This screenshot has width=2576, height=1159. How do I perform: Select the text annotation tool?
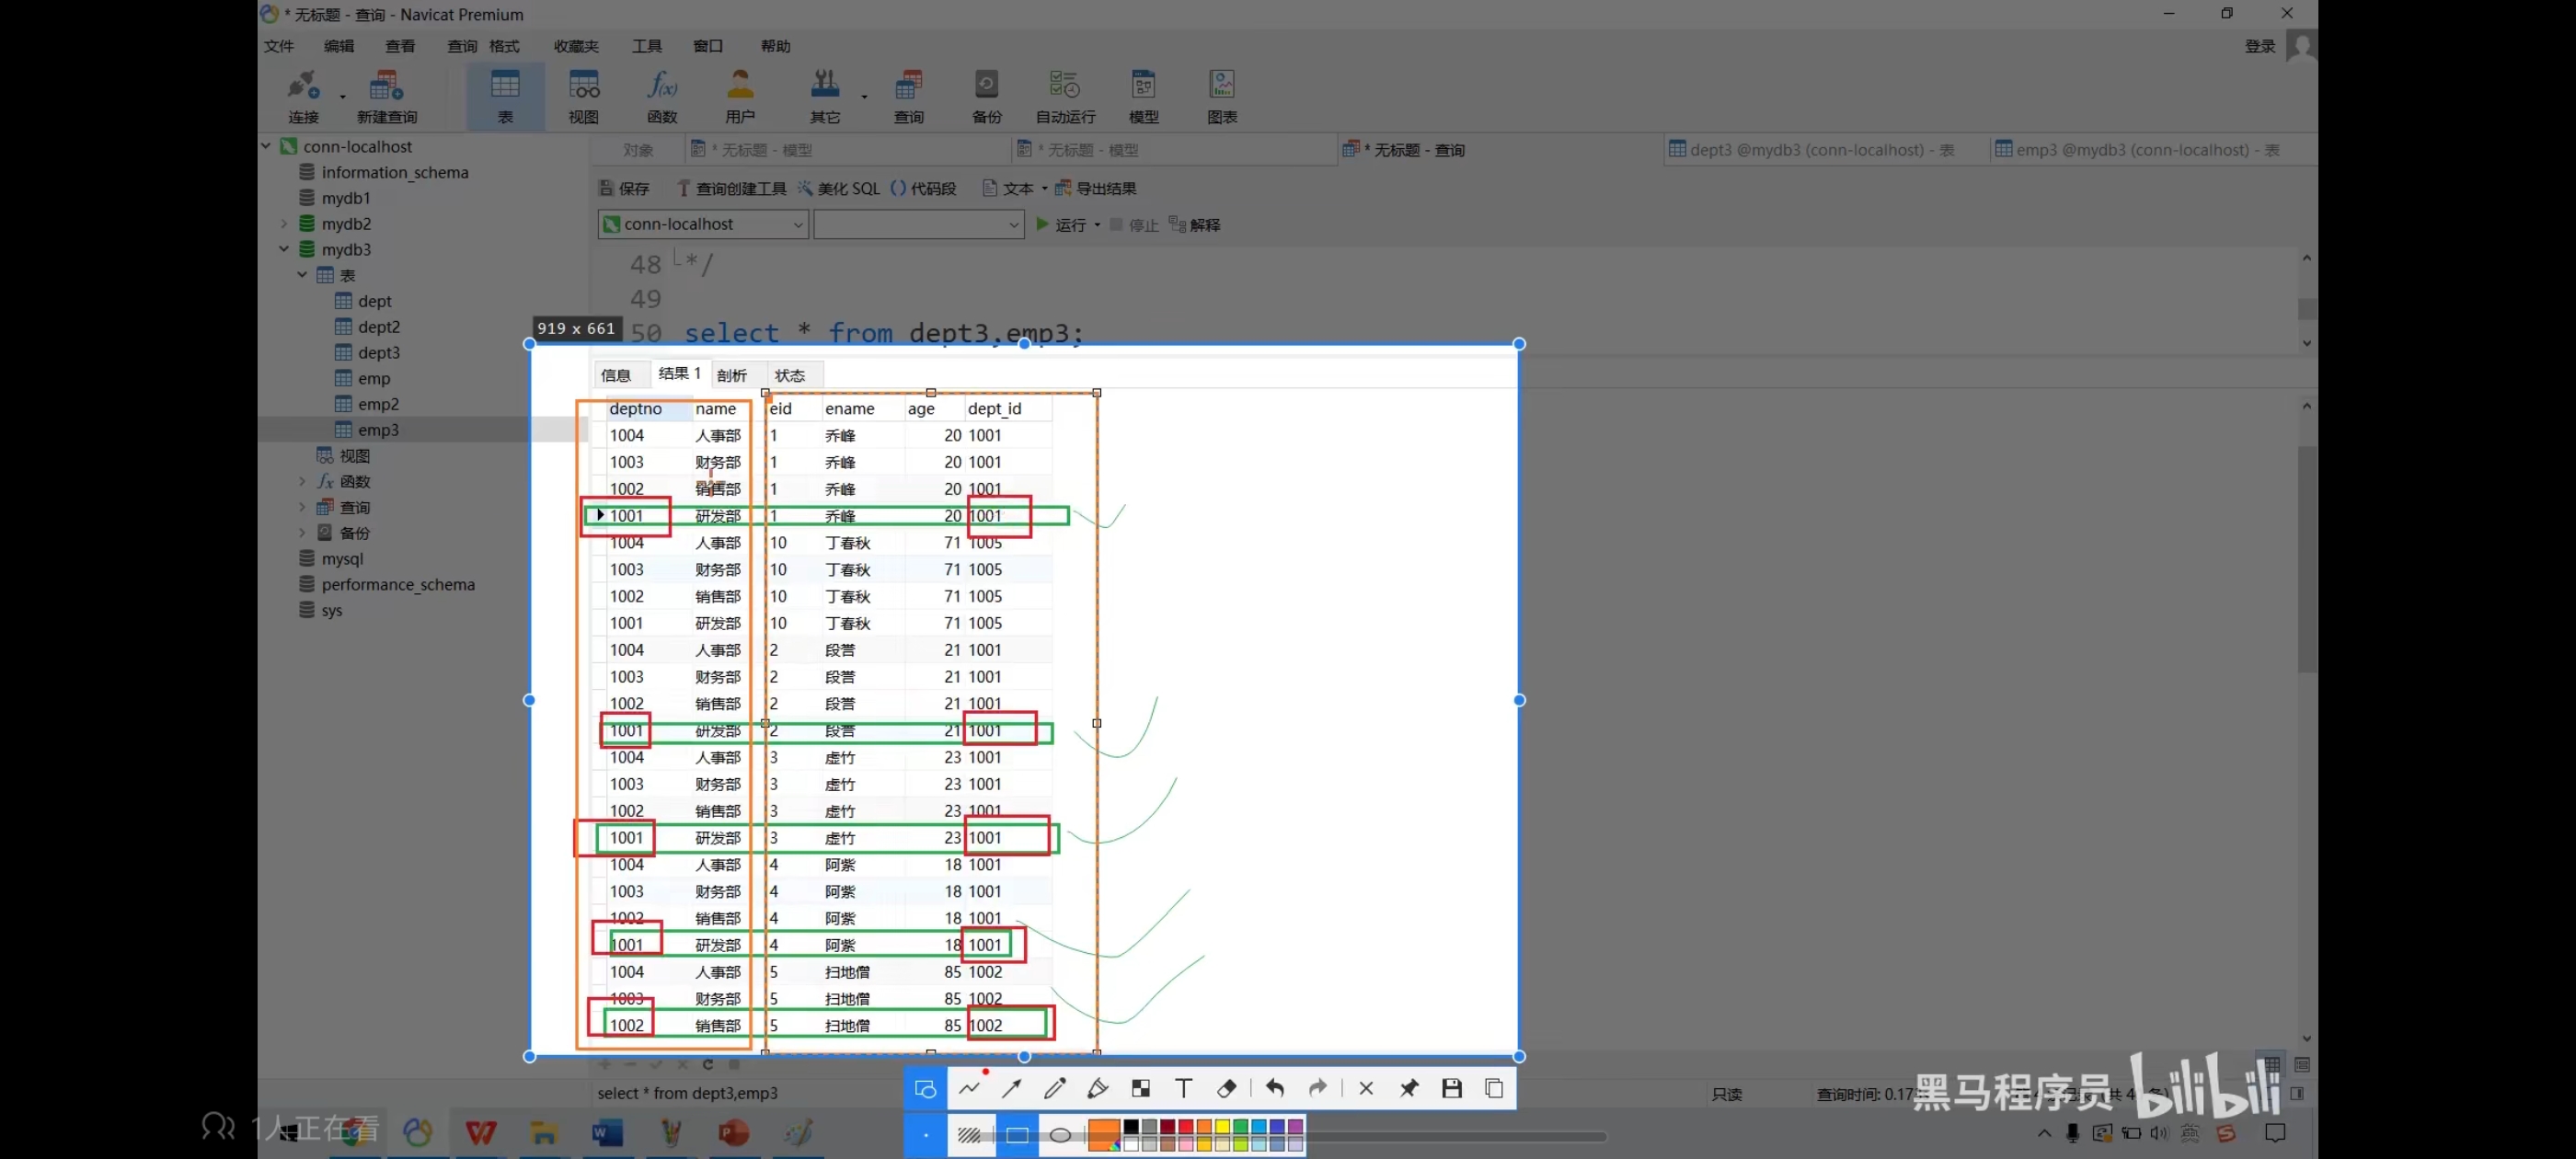[x=1183, y=1088]
